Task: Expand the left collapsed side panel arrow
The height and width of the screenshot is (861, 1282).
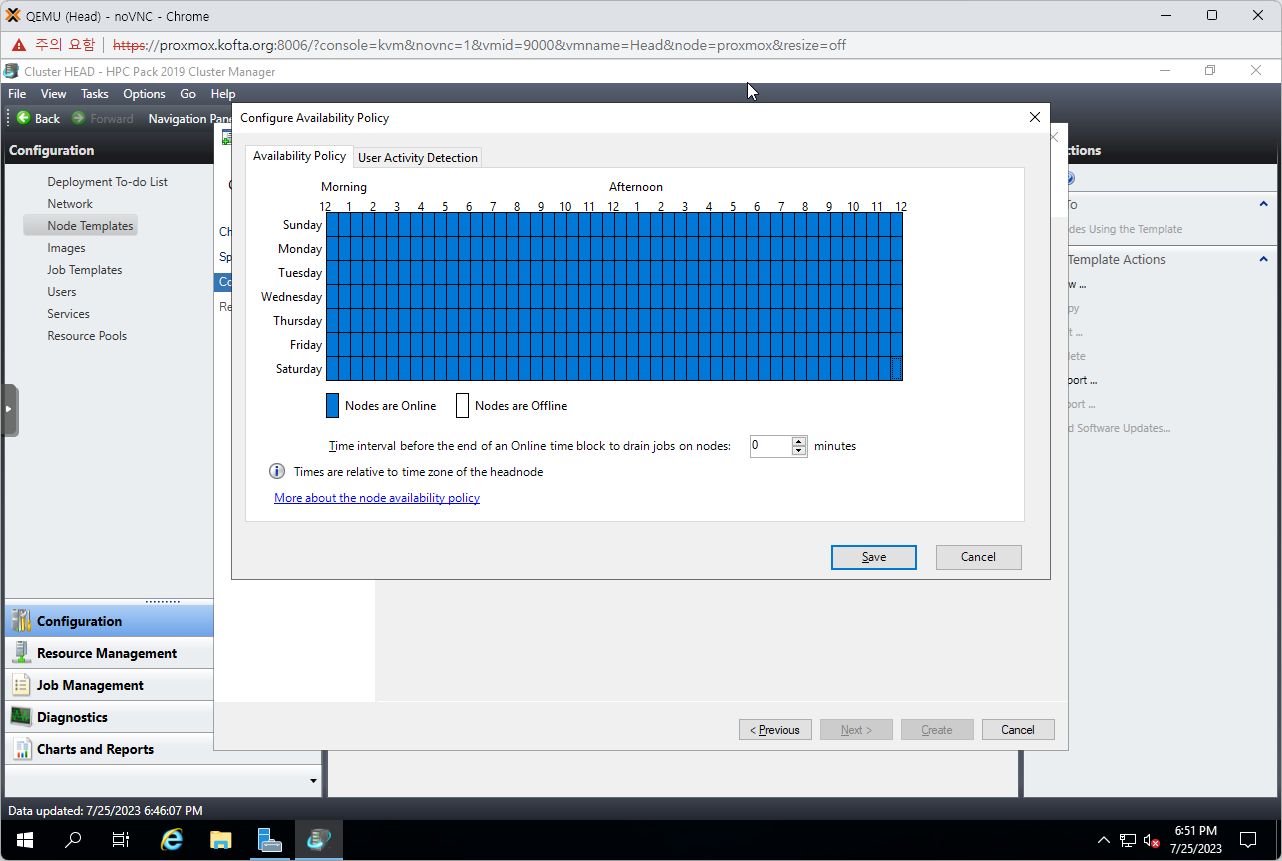Action: point(9,410)
